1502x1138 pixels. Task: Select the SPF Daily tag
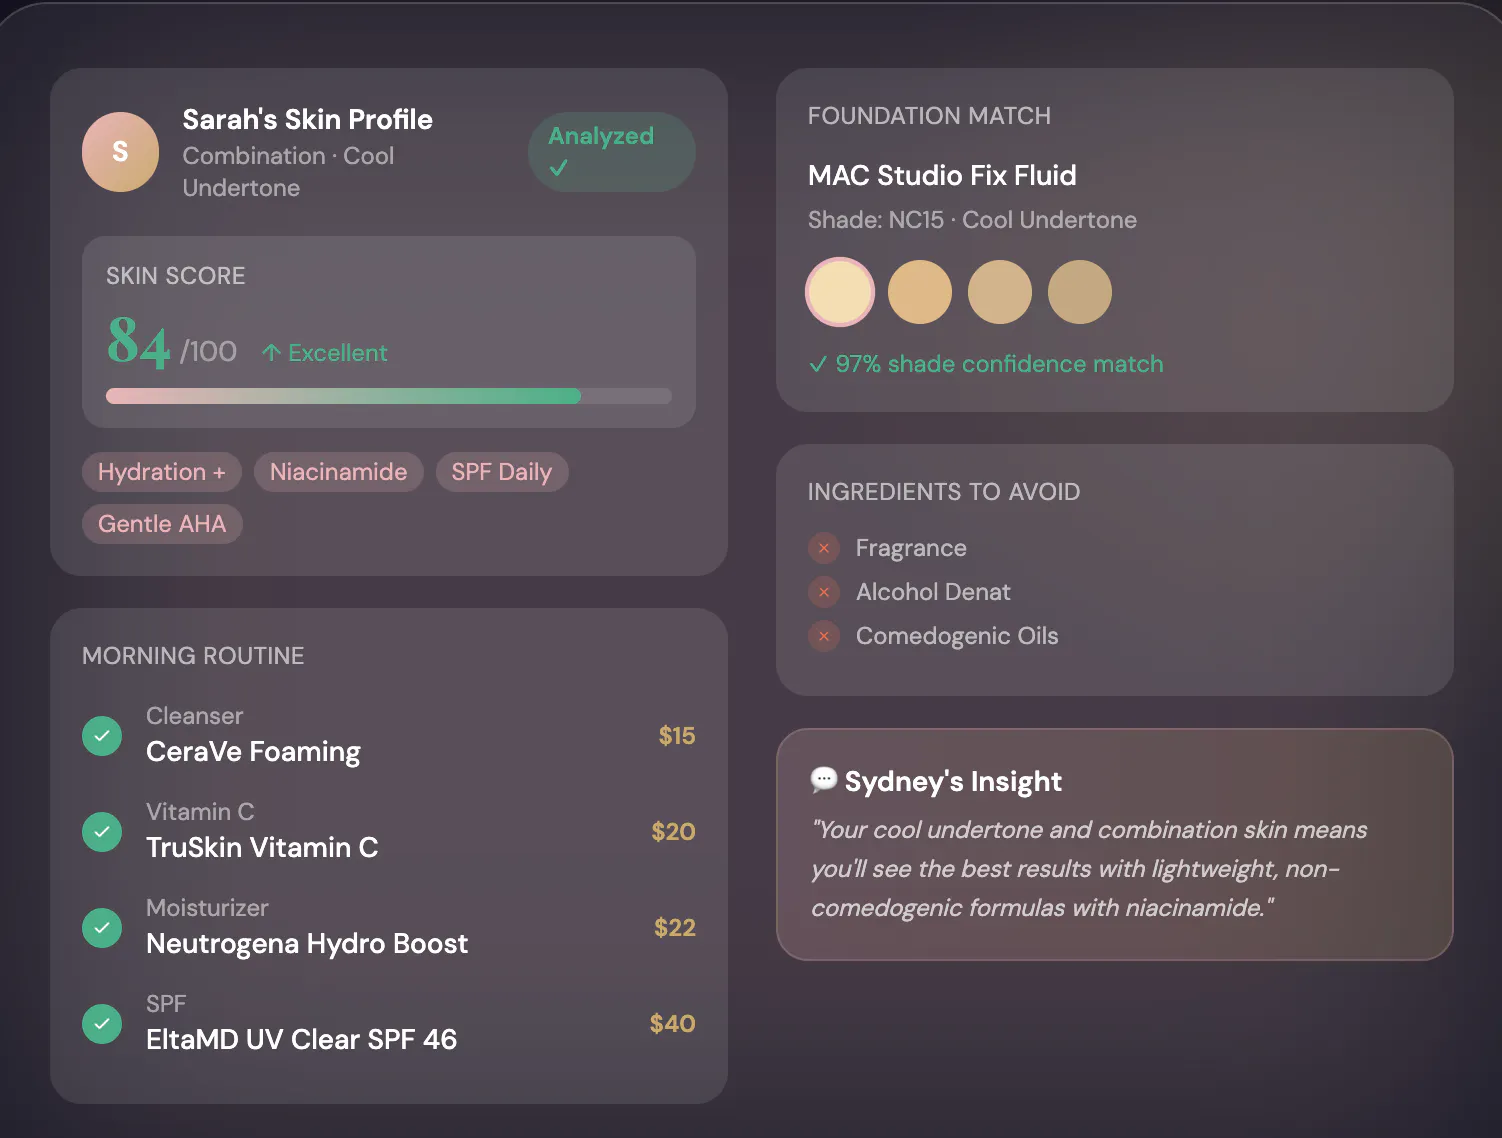[502, 472]
